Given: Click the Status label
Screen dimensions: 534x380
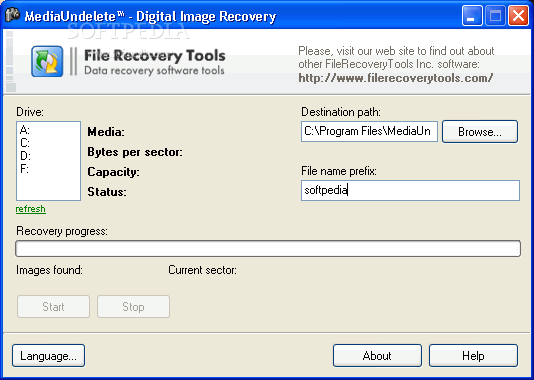Looking at the screenshot, I should pos(107,192).
